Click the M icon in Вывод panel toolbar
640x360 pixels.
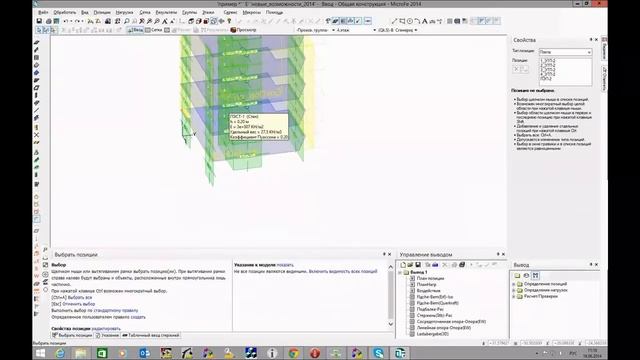(536, 276)
